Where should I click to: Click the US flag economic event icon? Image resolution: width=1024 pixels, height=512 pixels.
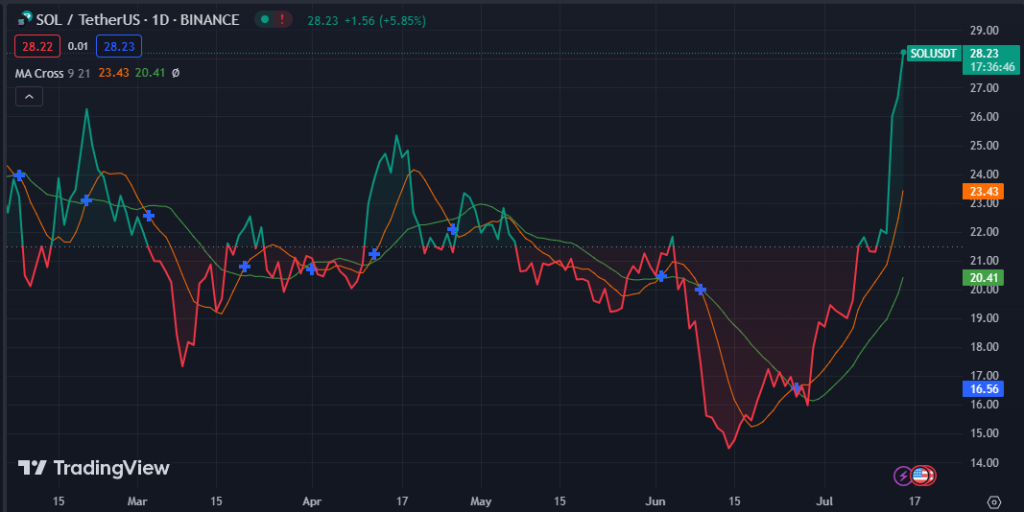pos(922,476)
